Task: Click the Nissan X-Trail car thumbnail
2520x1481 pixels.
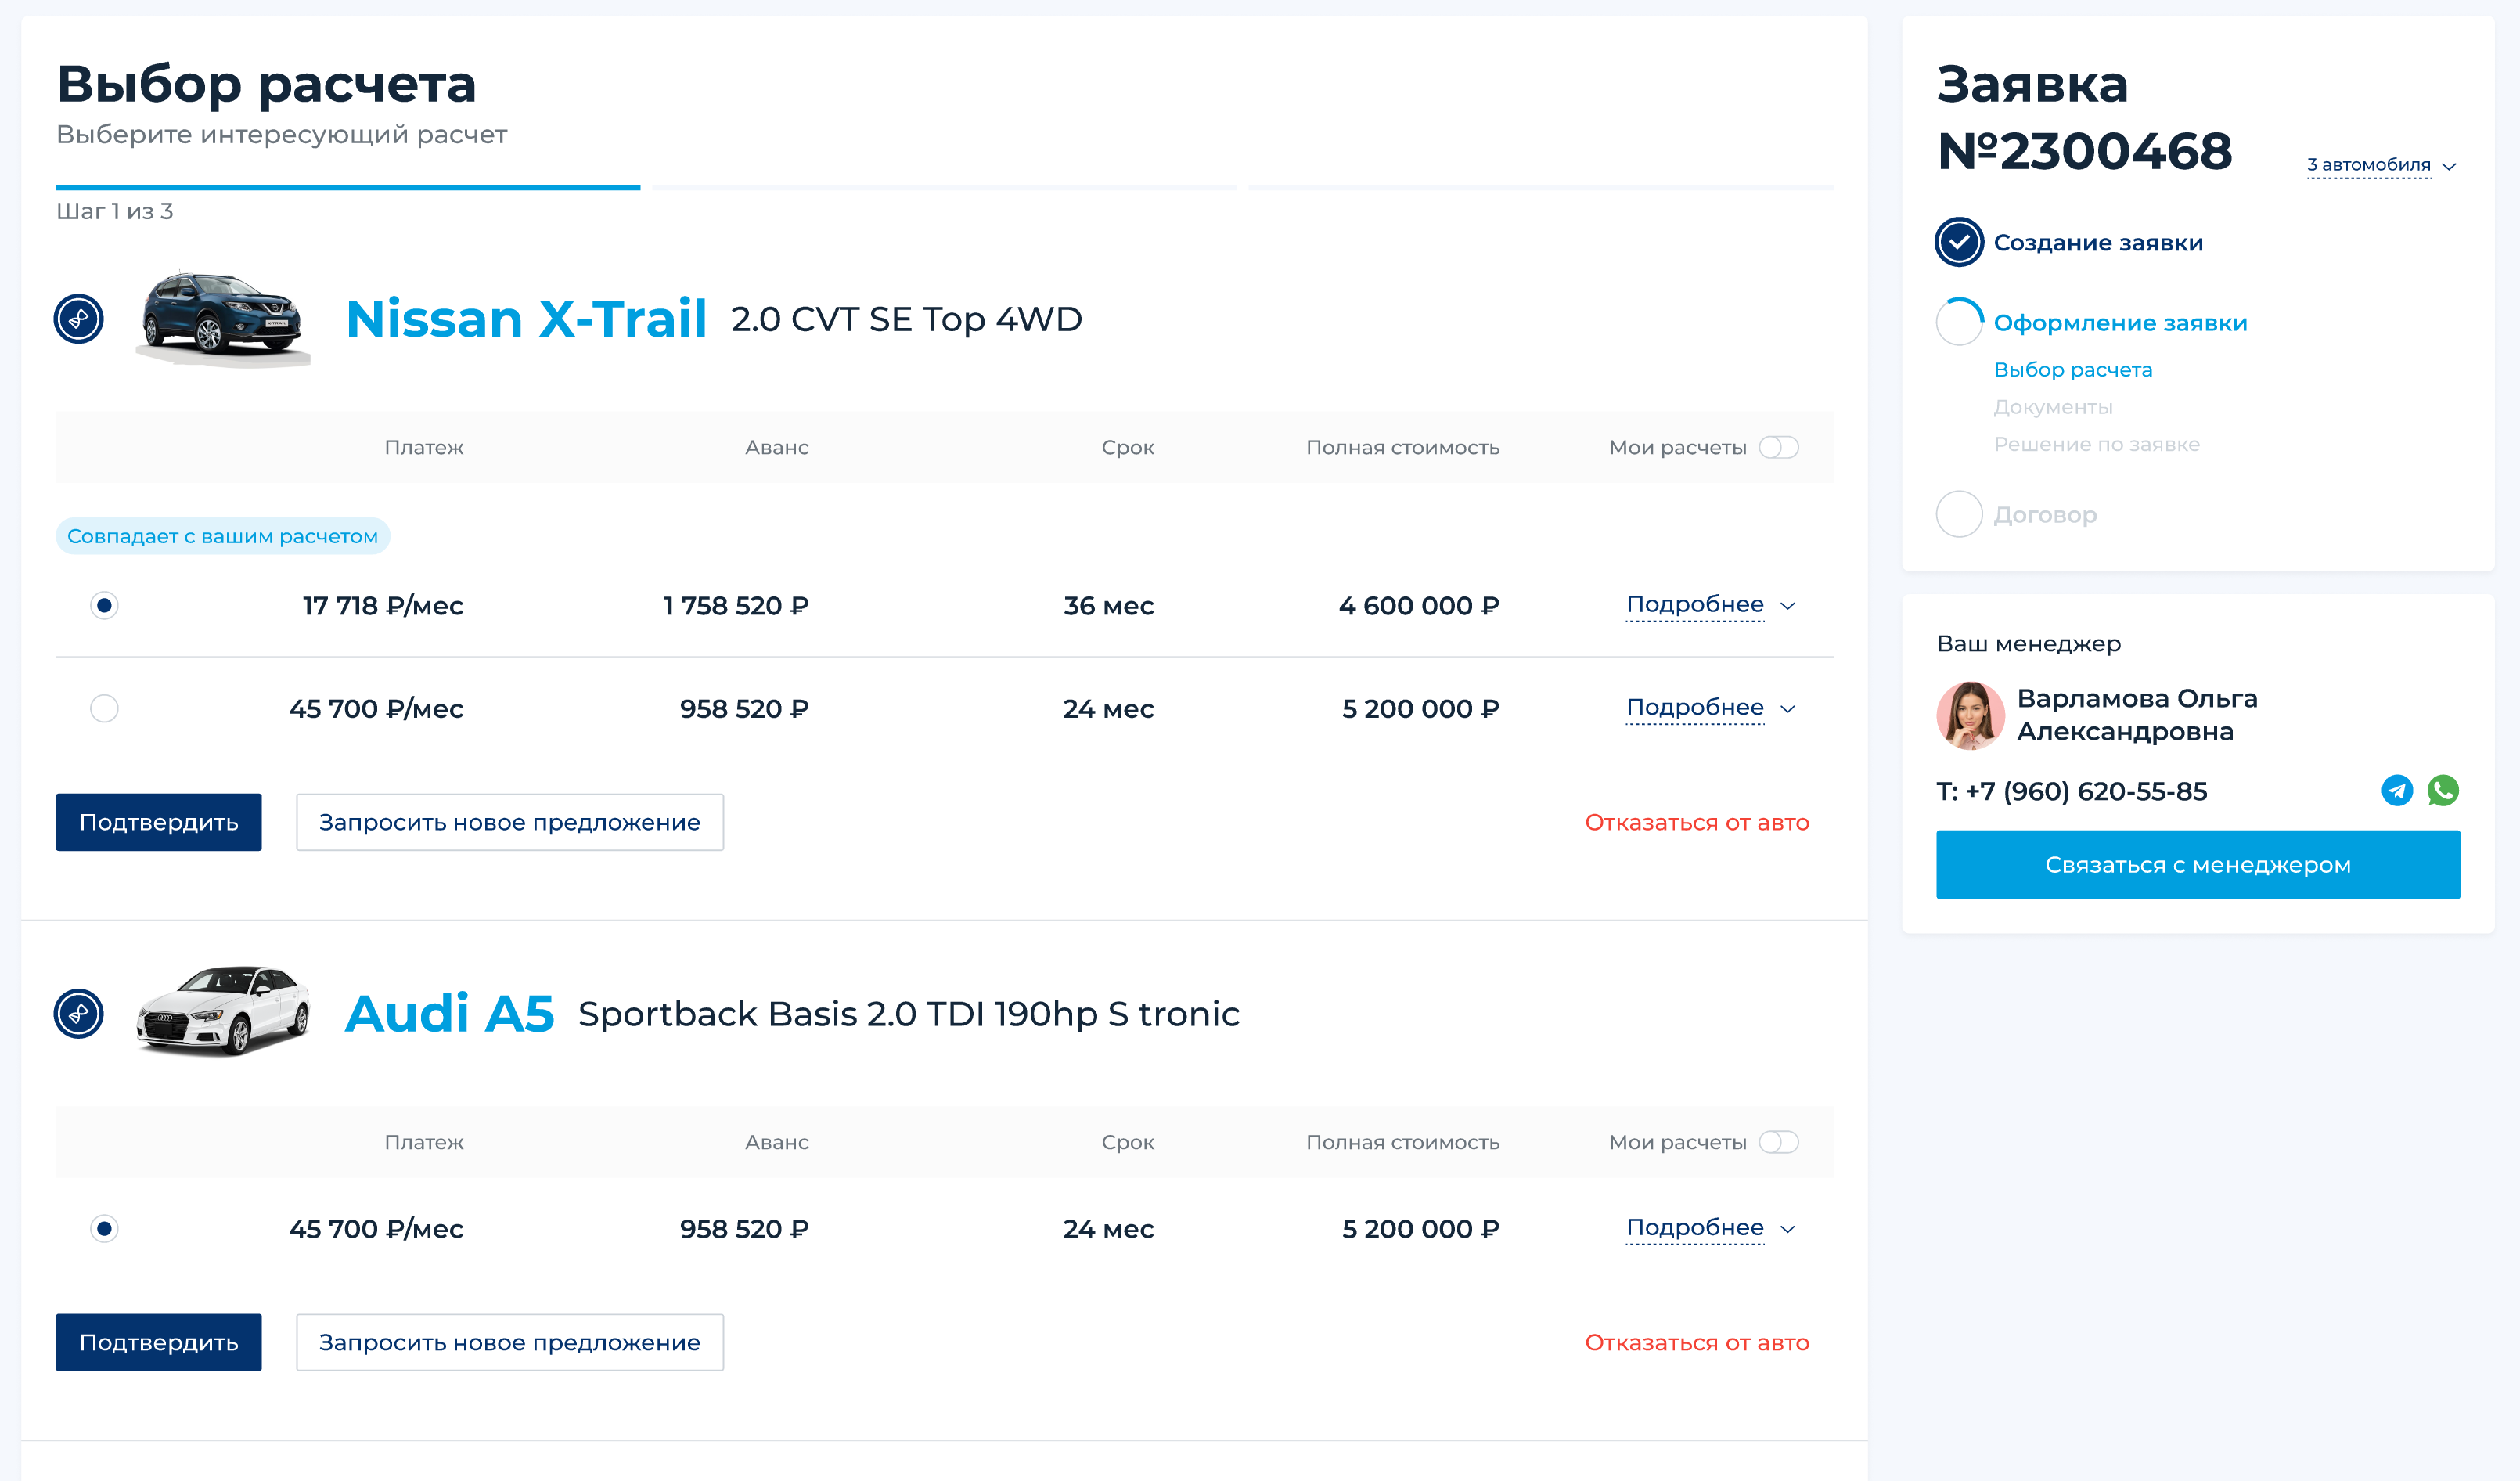Action: tap(224, 317)
